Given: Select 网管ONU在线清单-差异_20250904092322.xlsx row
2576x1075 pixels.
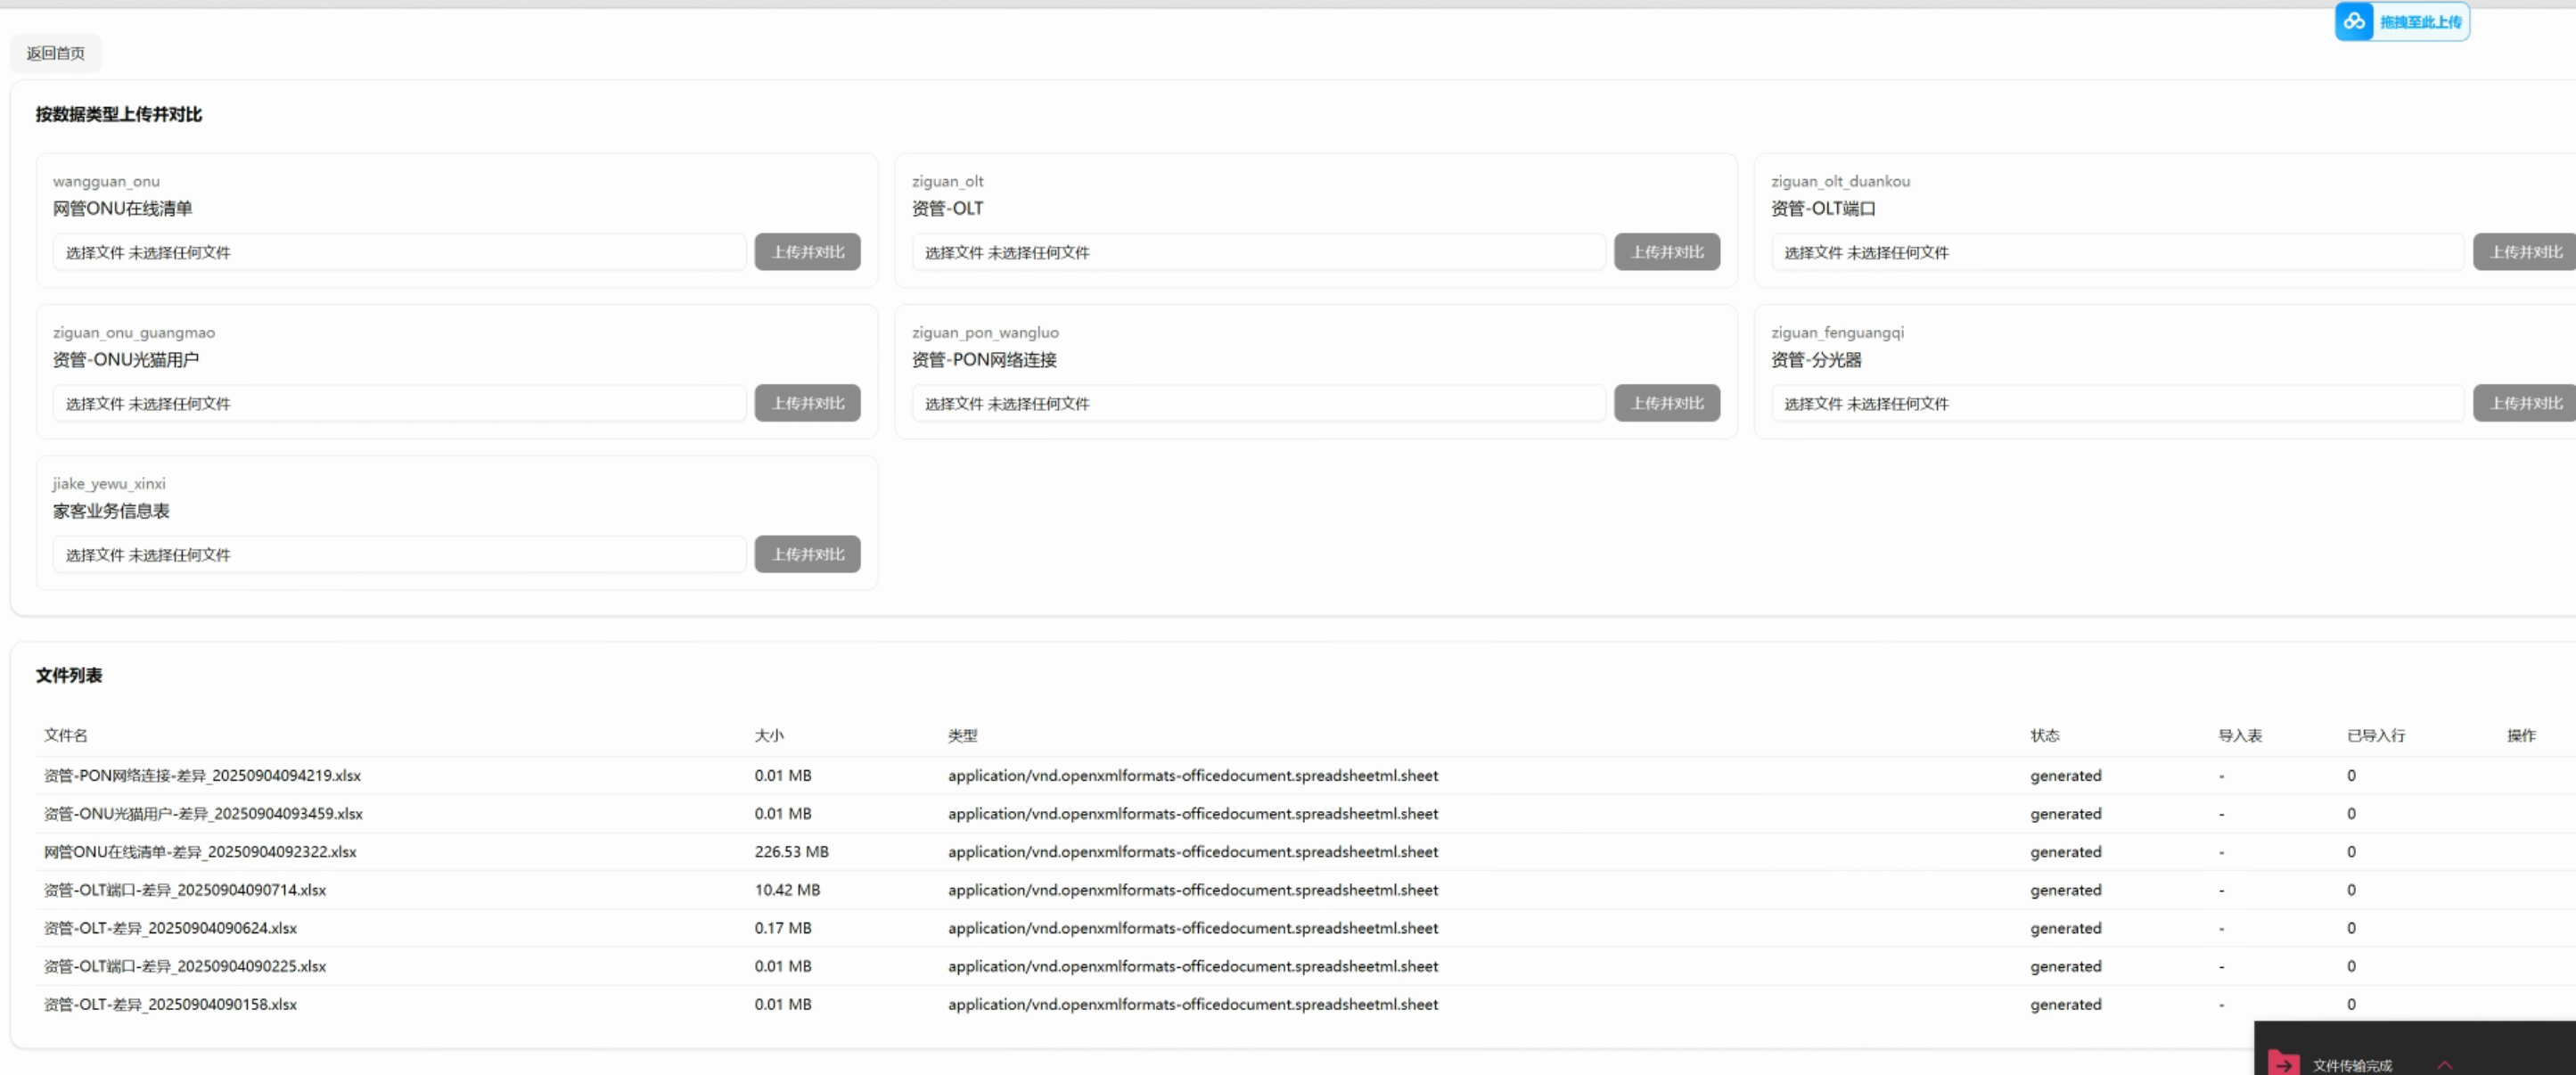Looking at the screenshot, I should click(x=200, y=851).
